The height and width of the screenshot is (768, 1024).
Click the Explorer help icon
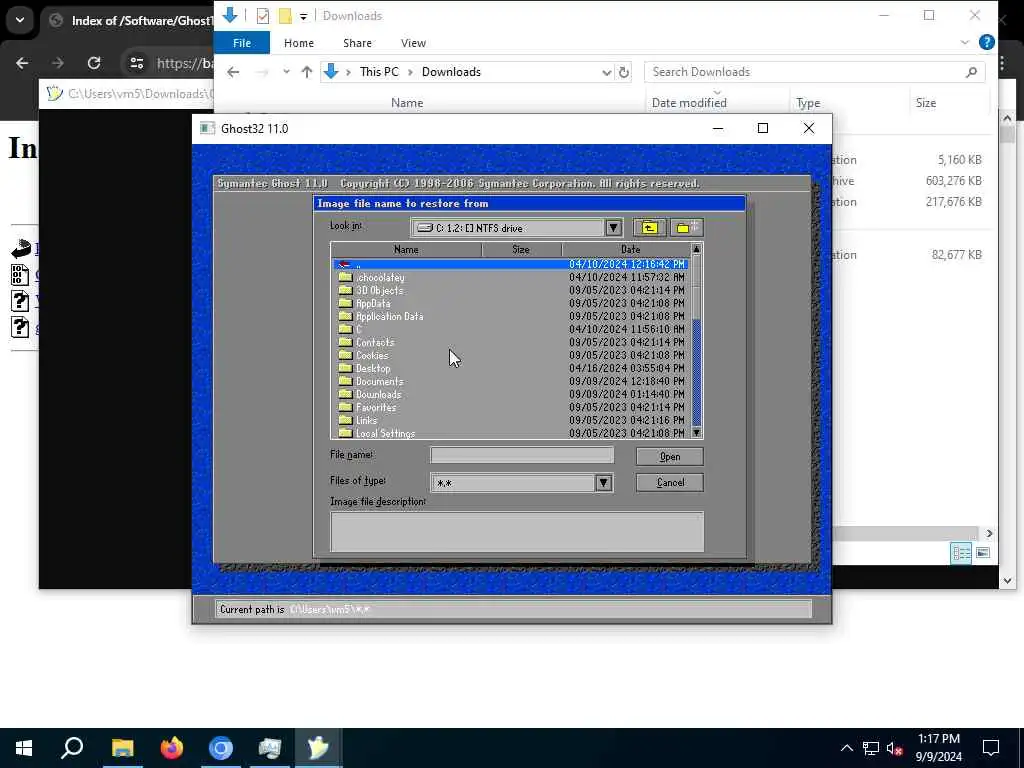pos(987,42)
